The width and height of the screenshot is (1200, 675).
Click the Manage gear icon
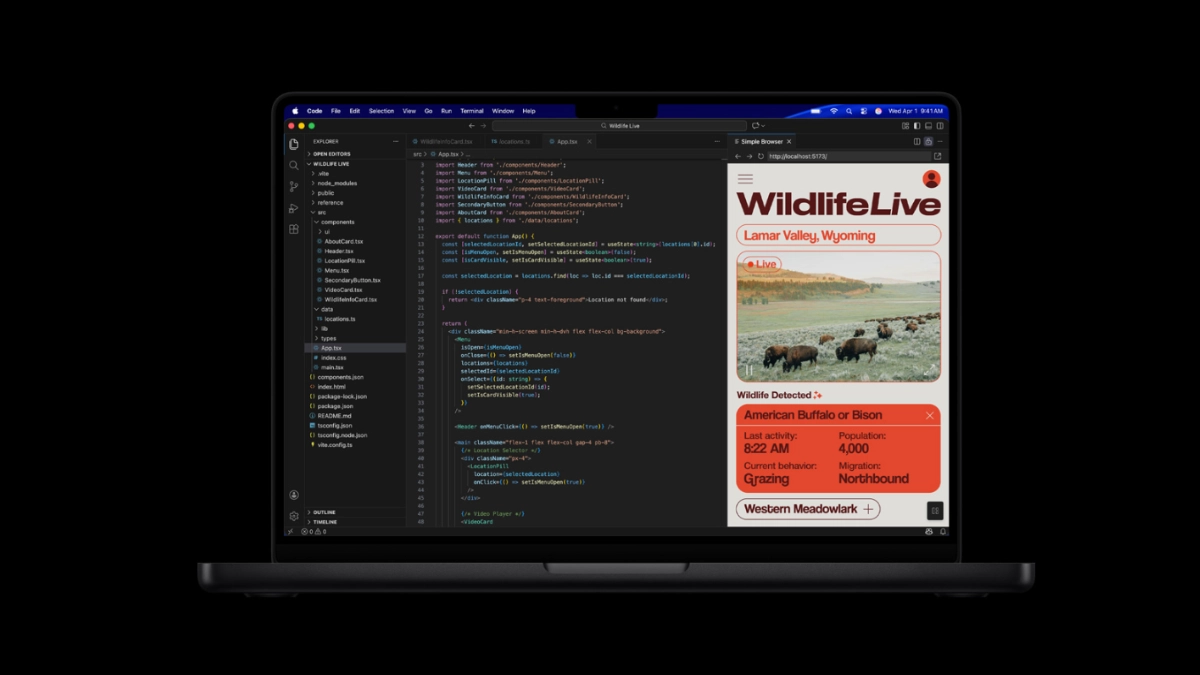pyautogui.click(x=294, y=516)
